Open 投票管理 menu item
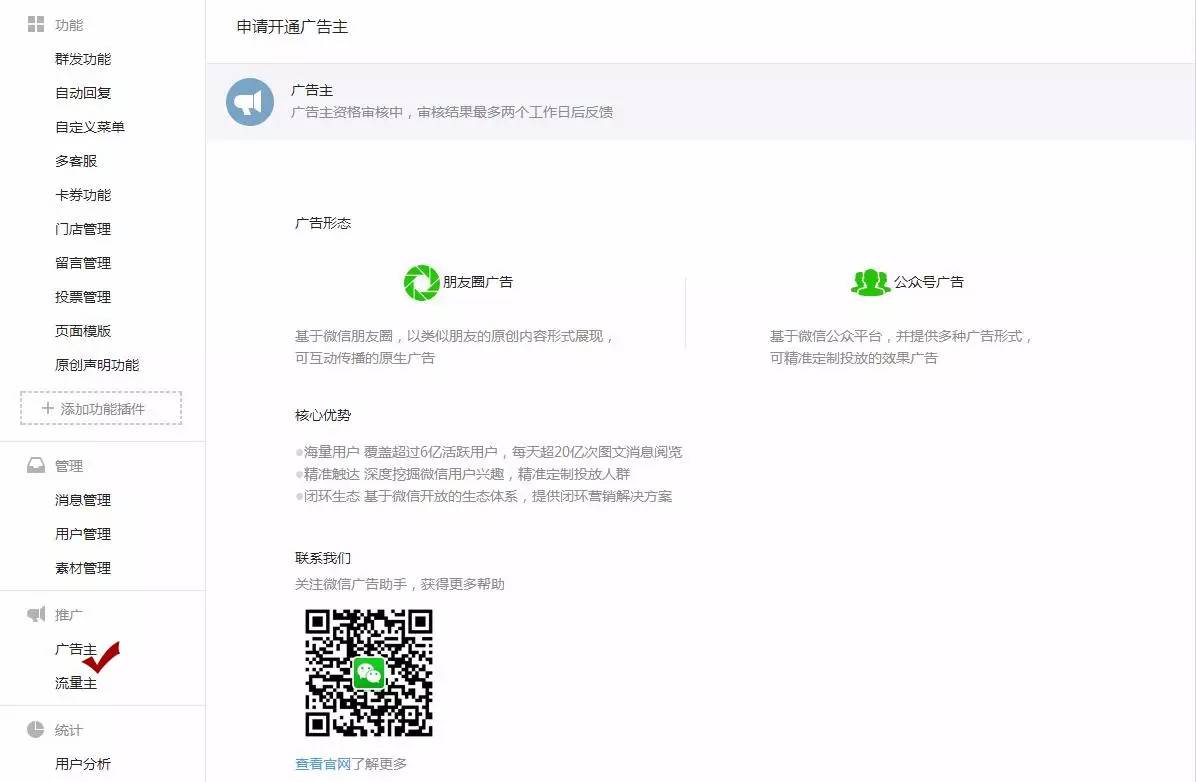Image resolution: width=1196 pixels, height=782 pixels. coord(83,297)
